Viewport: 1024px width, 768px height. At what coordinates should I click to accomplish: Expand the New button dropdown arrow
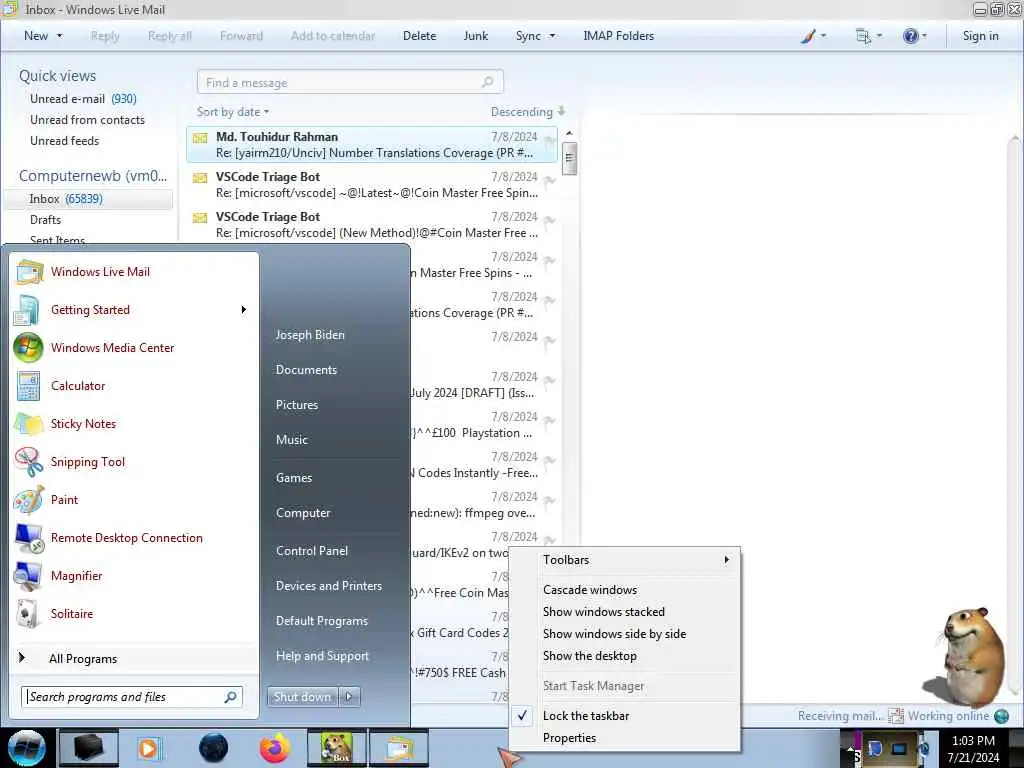point(60,36)
